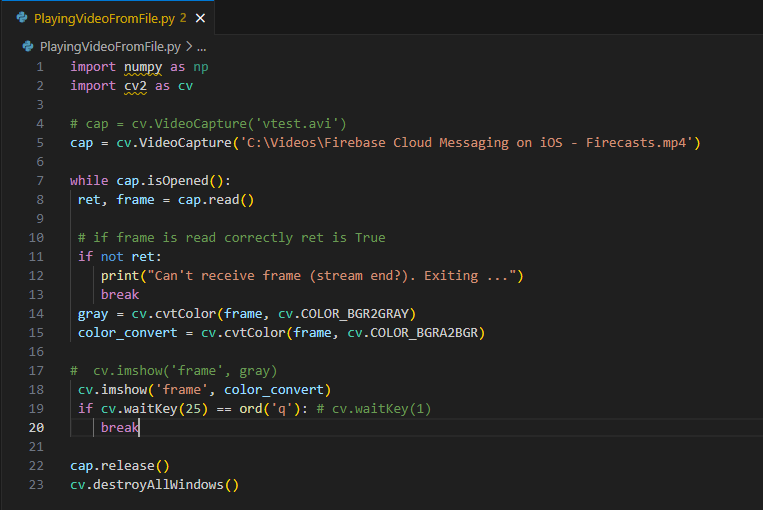This screenshot has height=510, width=763.
Task: Click 'waitKey(25)' on line 19
Action: (166, 409)
